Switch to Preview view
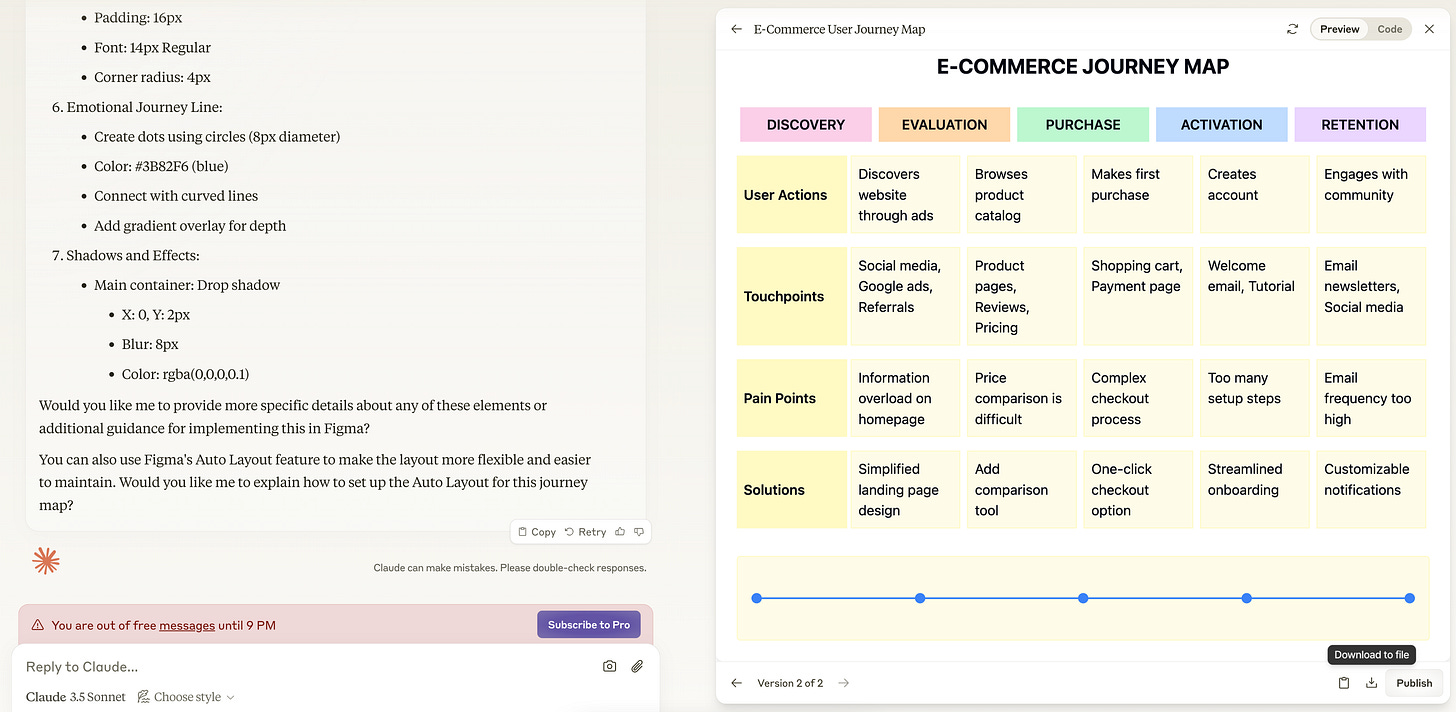This screenshot has height=712, width=1456. [x=1339, y=29]
